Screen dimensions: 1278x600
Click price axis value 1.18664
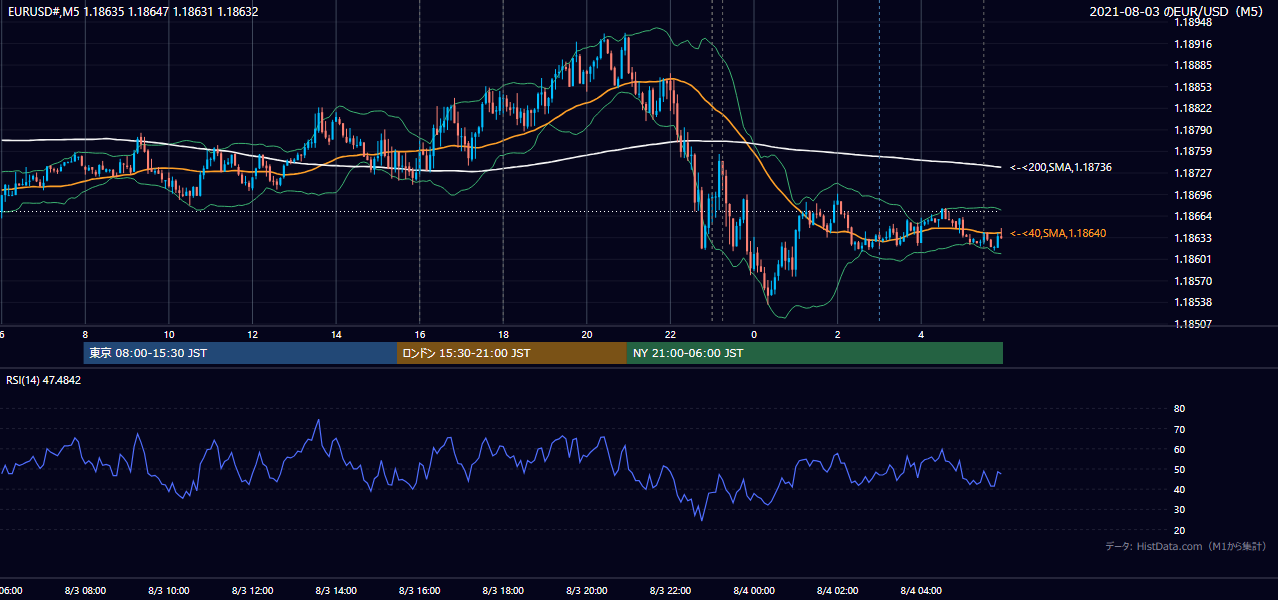1193,216
